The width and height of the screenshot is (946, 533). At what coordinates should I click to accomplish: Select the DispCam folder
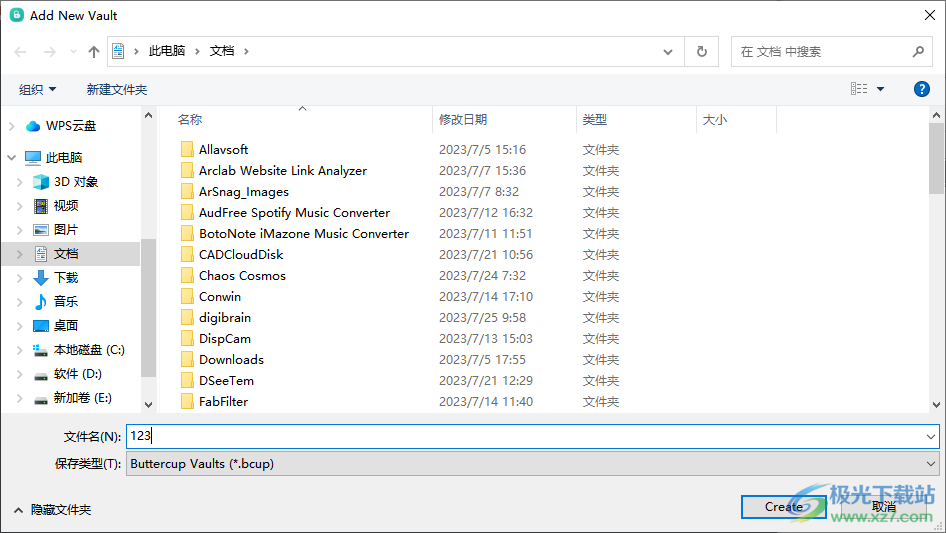pyautogui.click(x=225, y=339)
